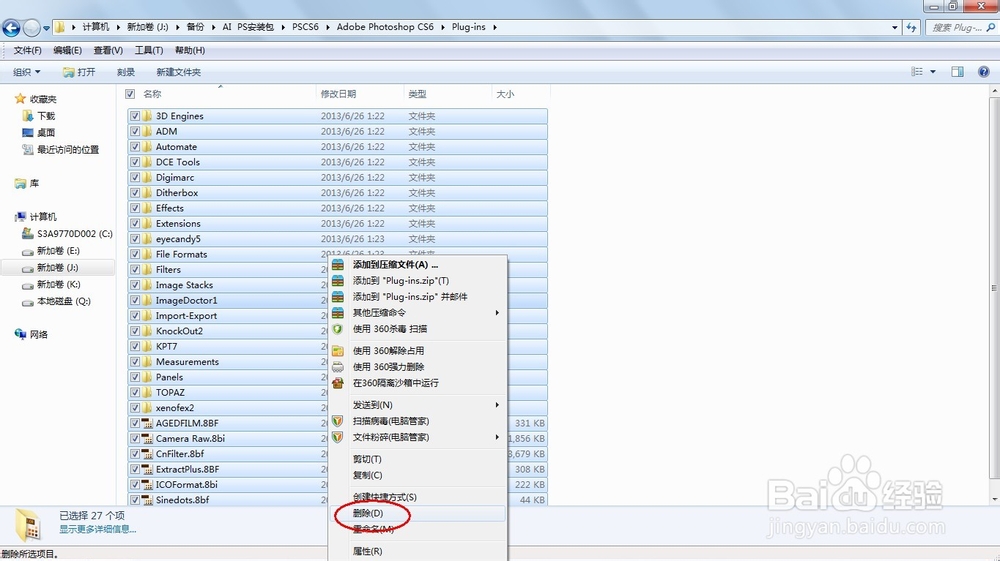The image size is (1000, 561).
Task: Expand the 发送到(N) submenu
Action: tap(418, 405)
